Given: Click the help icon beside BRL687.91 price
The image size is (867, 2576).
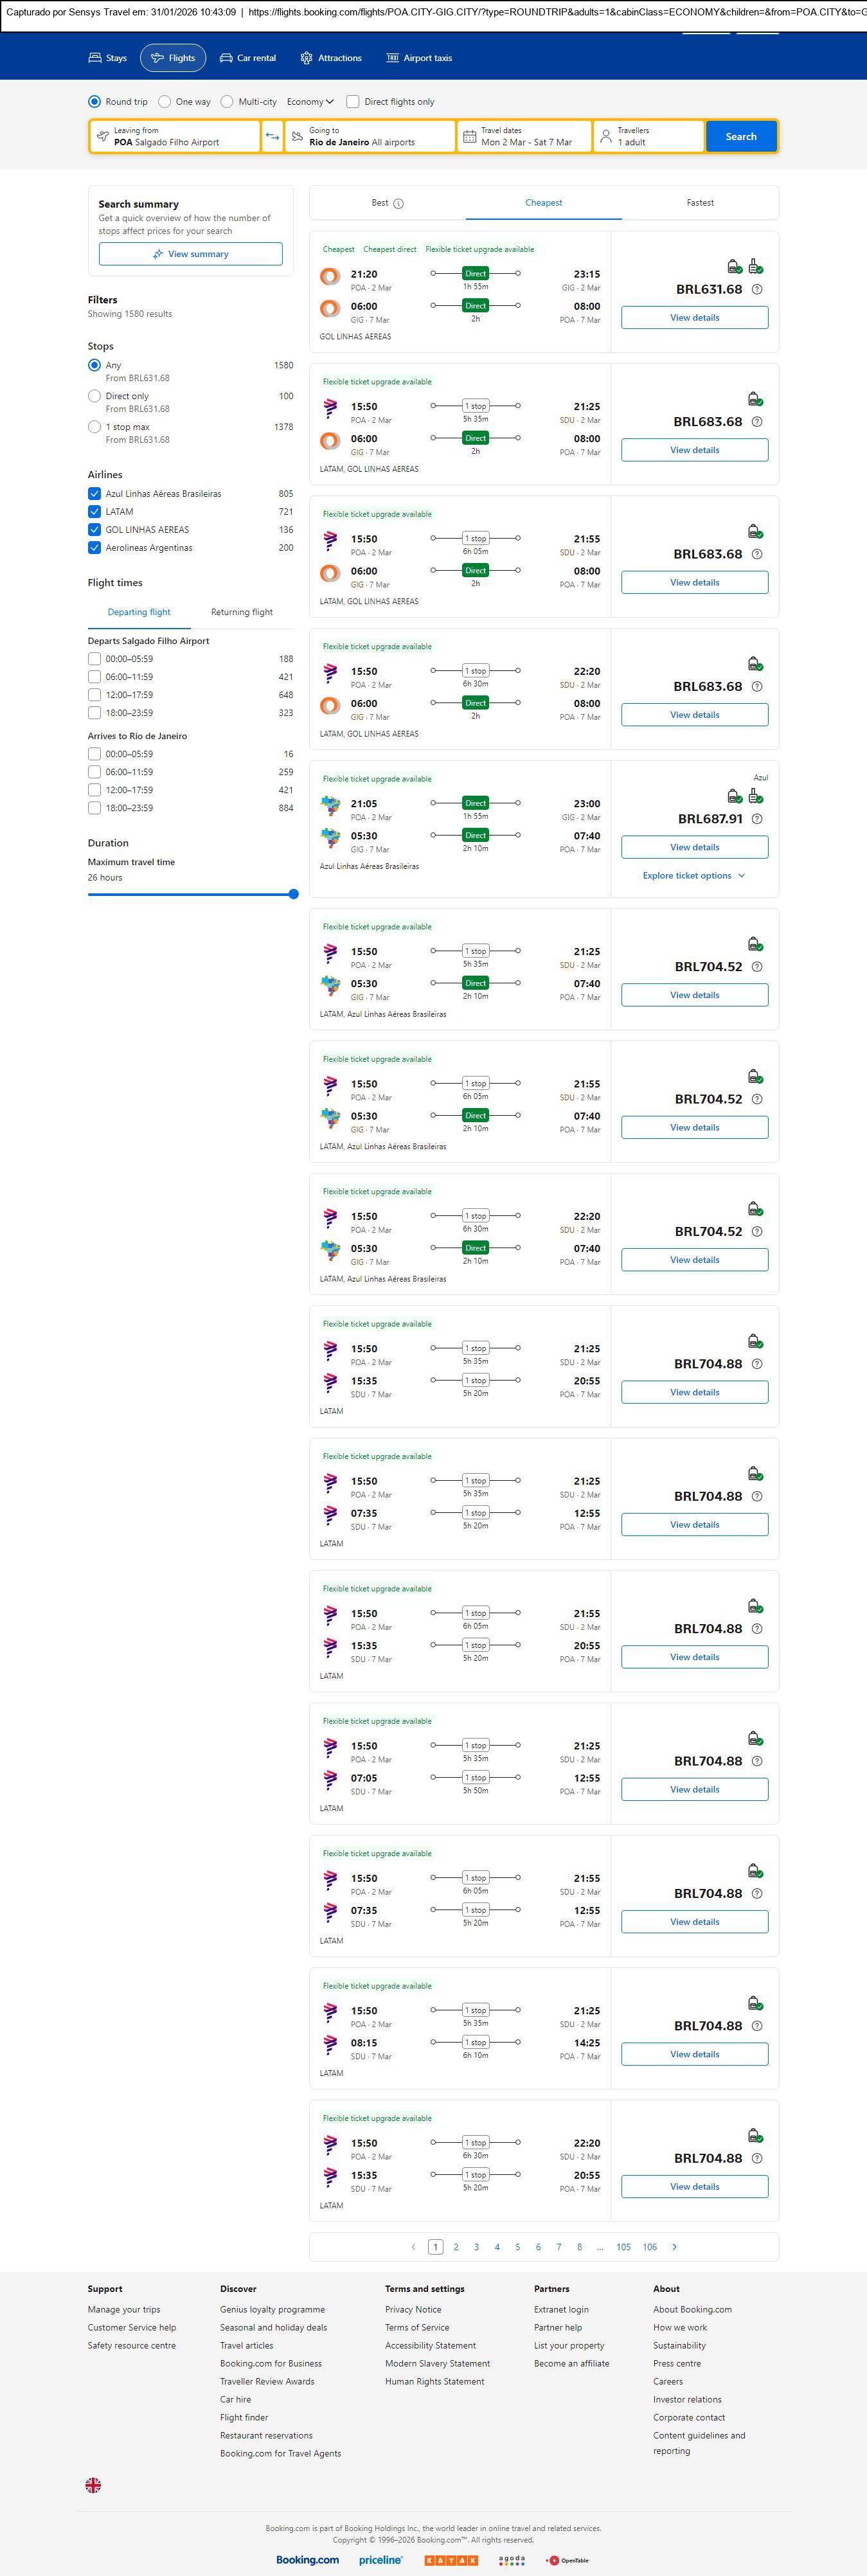Looking at the screenshot, I should (757, 819).
